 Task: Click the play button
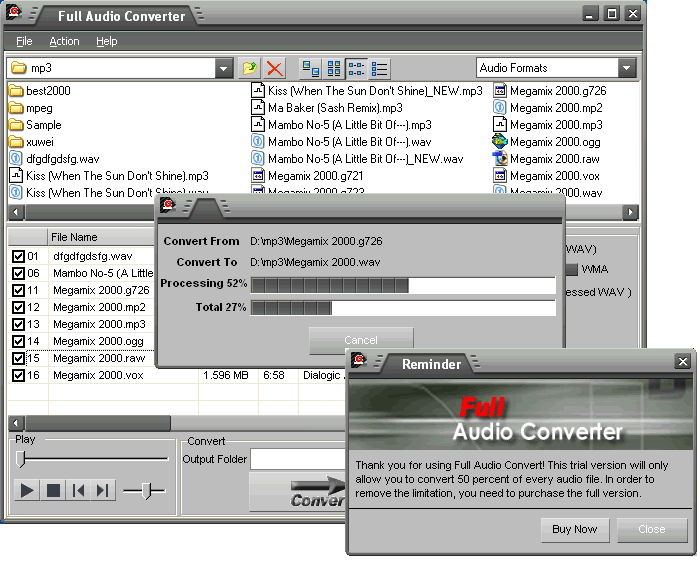pyautogui.click(x=27, y=491)
